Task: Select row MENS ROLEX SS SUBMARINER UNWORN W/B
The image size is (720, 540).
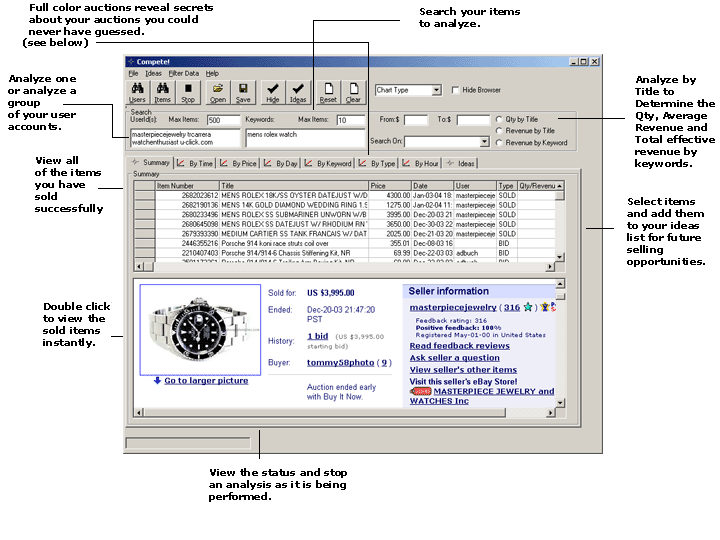Action: coord(344,214)
